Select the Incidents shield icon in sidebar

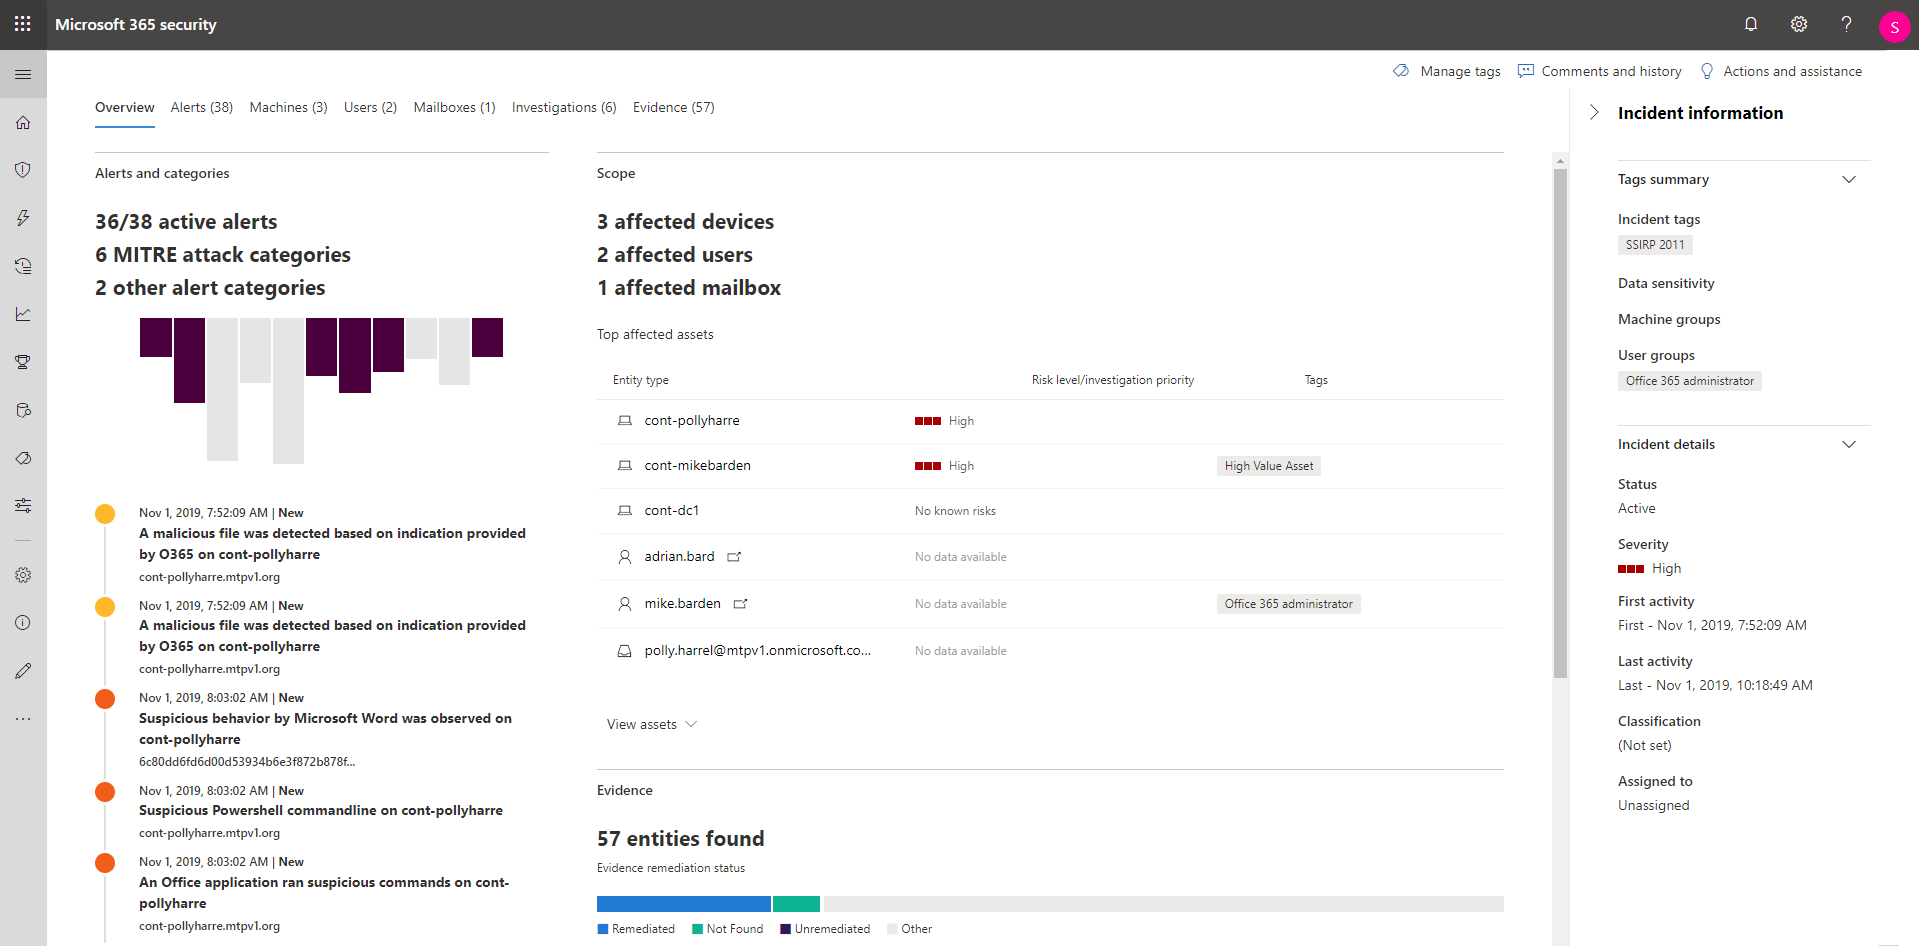tap(22, 169)
